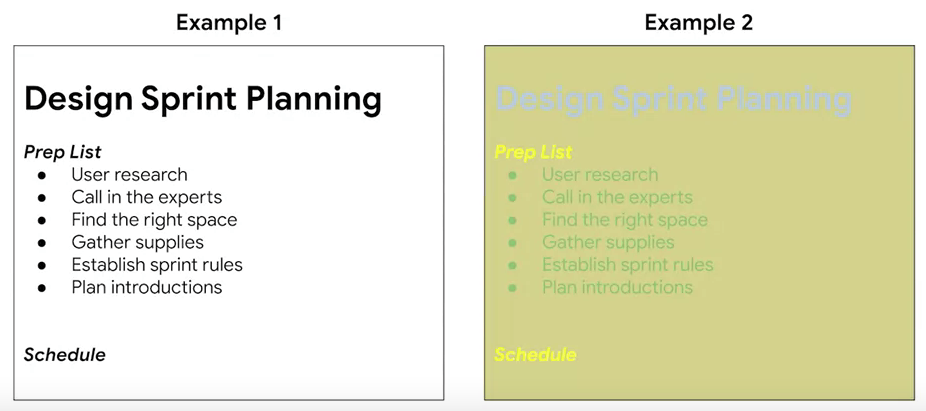Click the Example 1 heading
Screen dimensions: 926x411
(229, 23)
